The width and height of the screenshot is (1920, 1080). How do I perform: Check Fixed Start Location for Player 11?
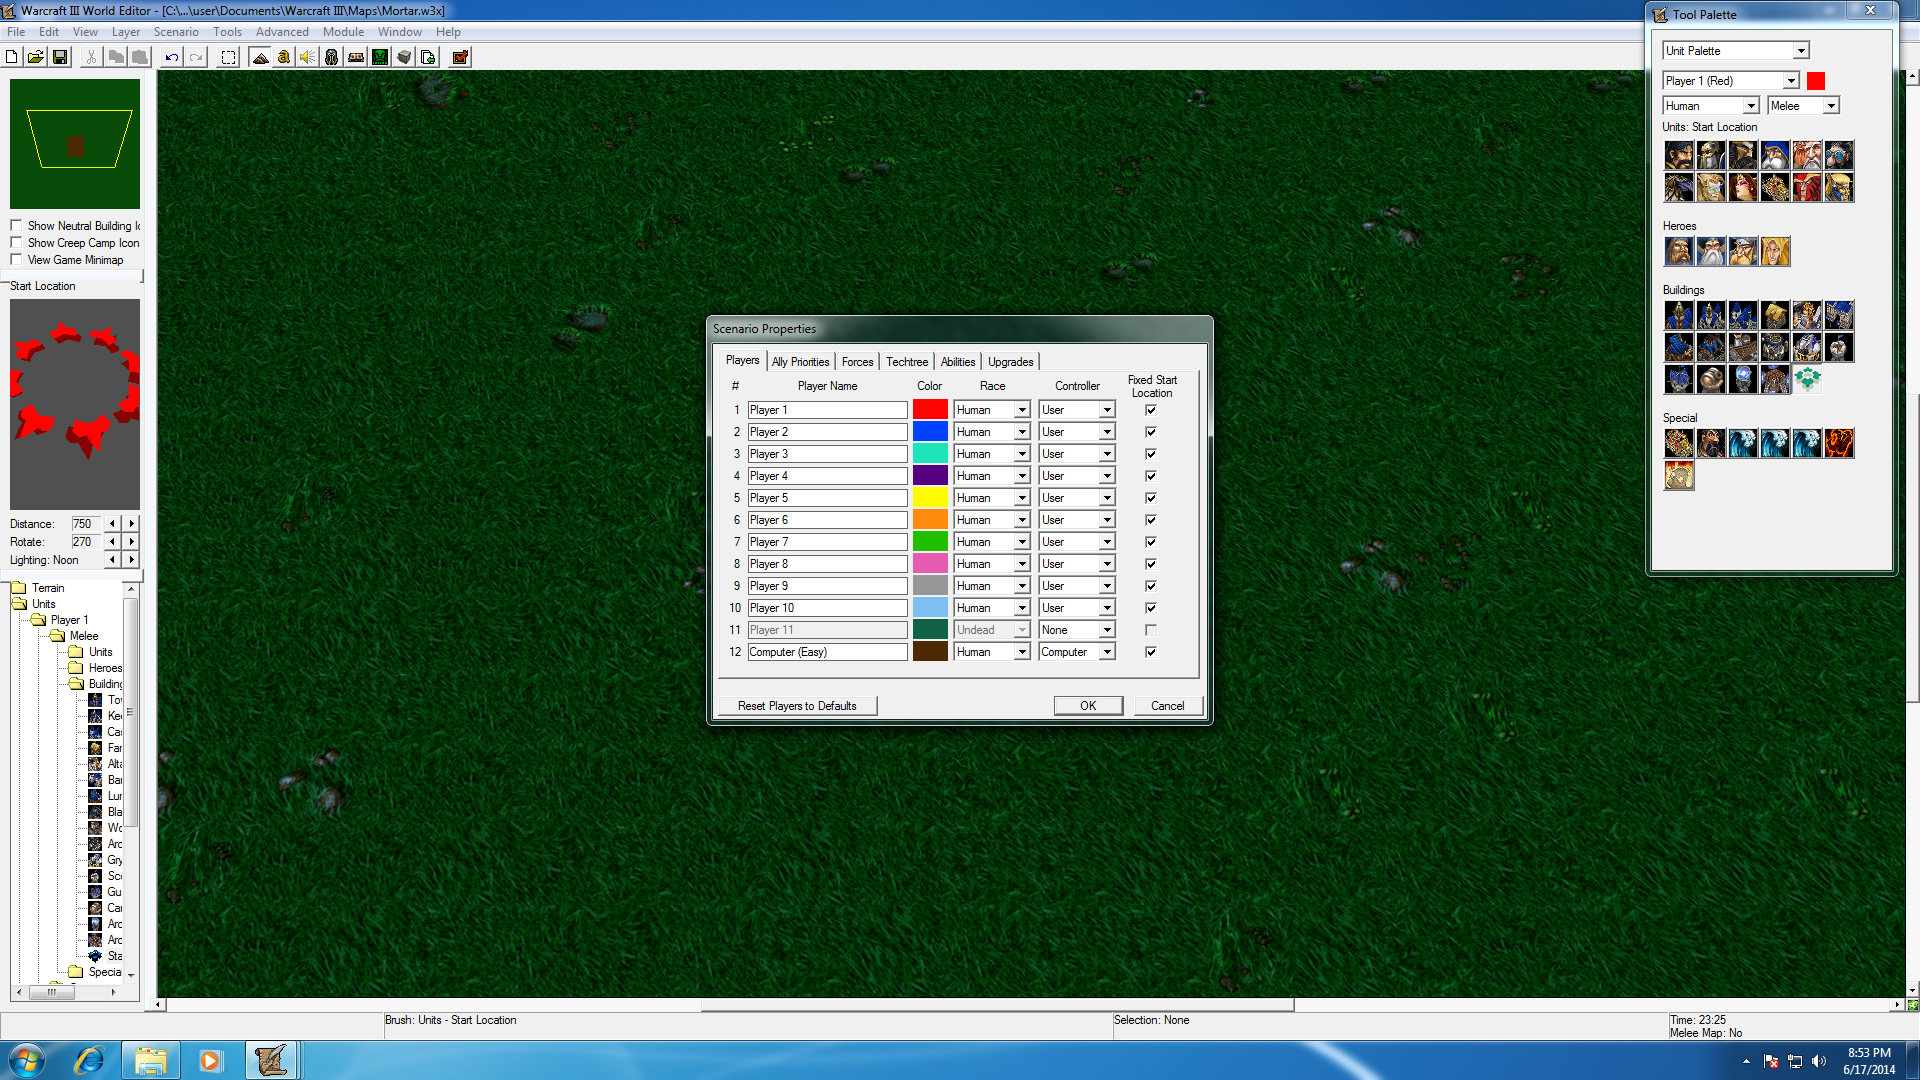1151,630
